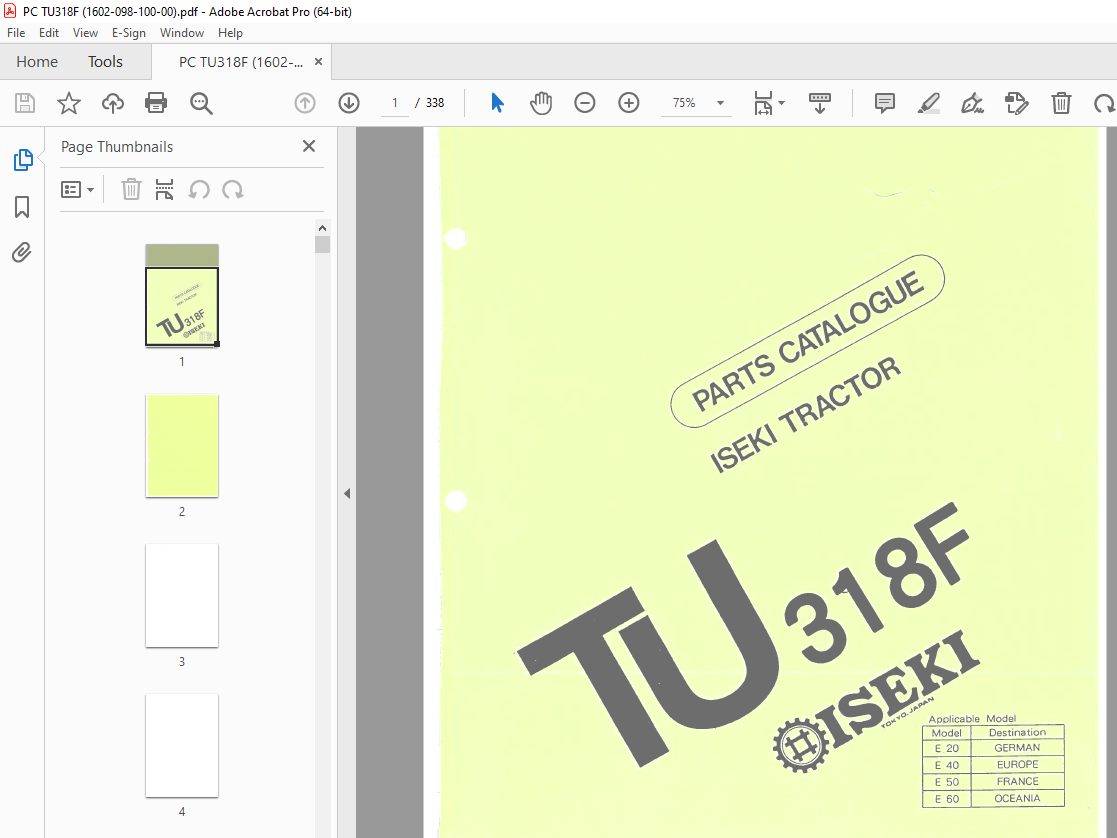Viewport: 1117px width, 838px height.
Task: Go to the previous page arrow
Action: pyautogui.click(x=305, y=103)
